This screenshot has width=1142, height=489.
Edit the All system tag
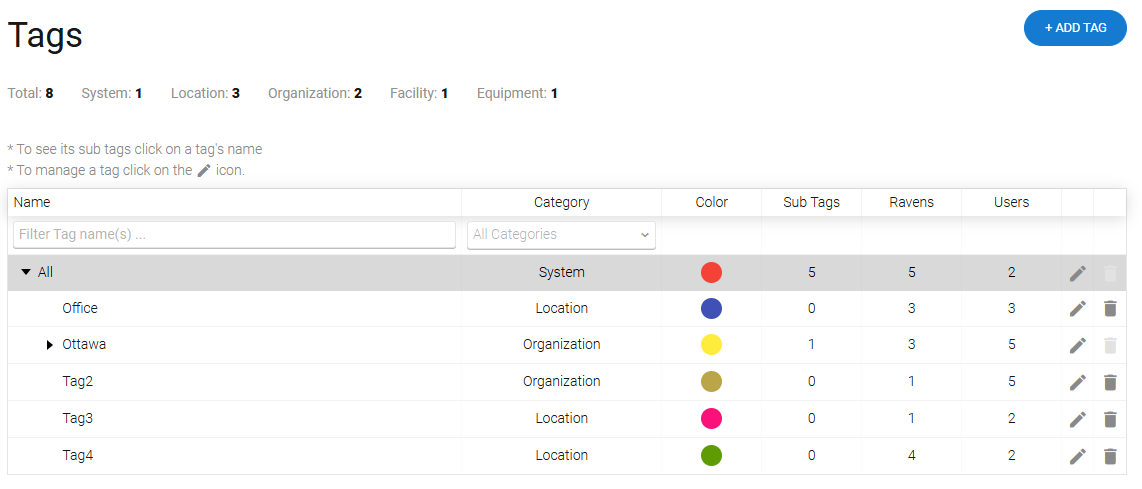1077,273
